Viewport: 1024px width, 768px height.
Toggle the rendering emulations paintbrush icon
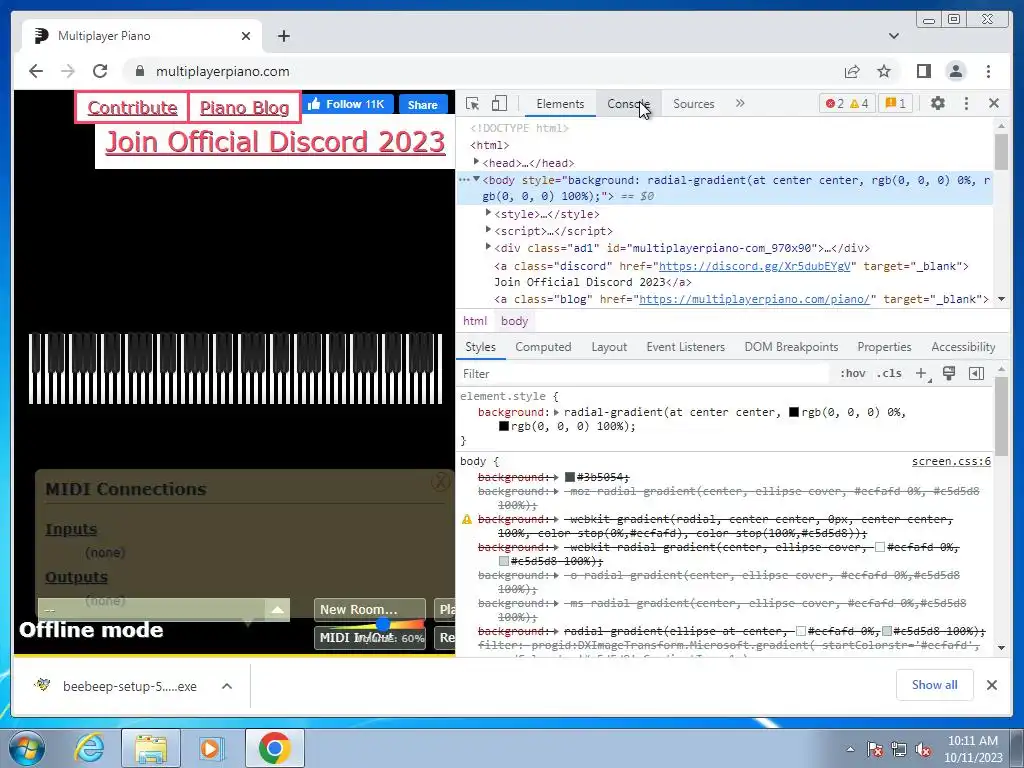point(949,374)
